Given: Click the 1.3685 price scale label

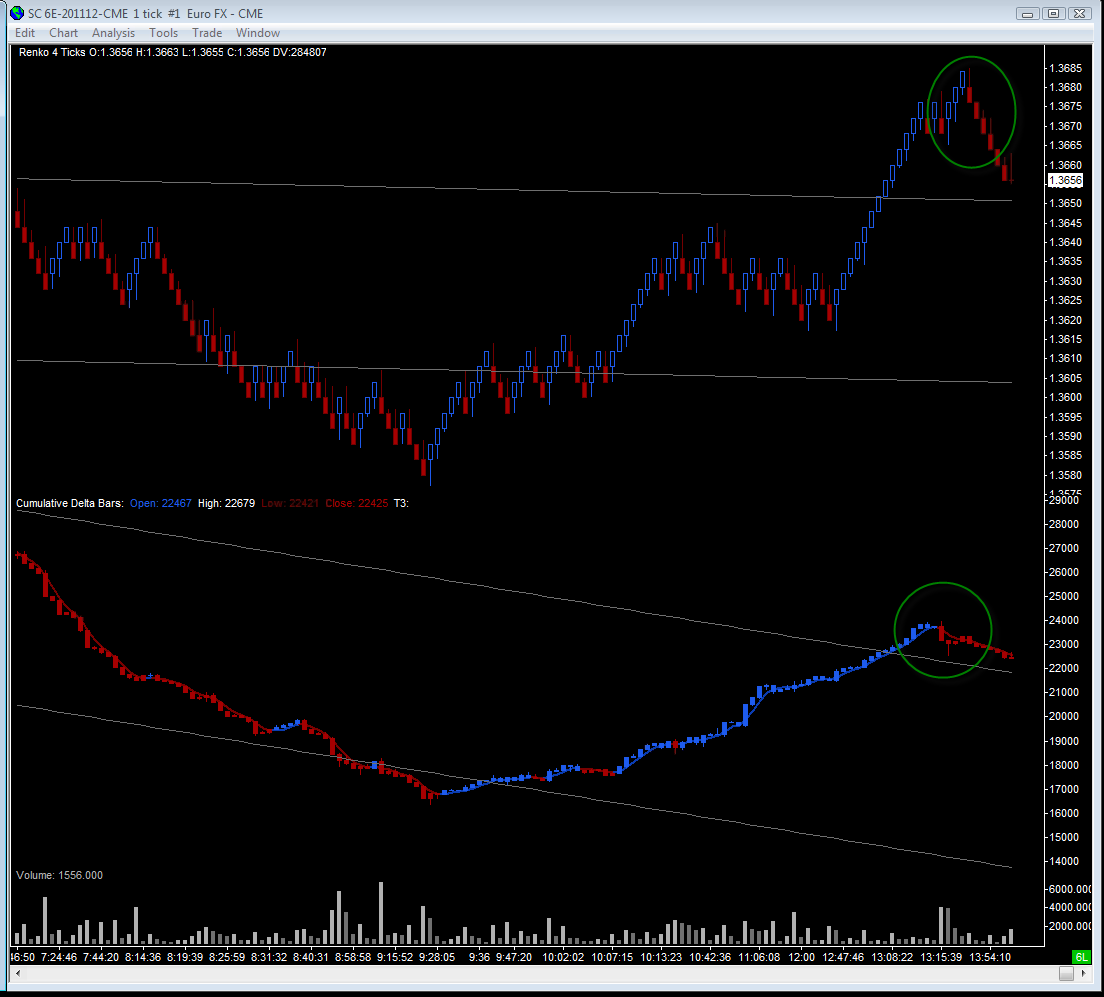Looking at the screenshot, I should (x=1065, y=68).
